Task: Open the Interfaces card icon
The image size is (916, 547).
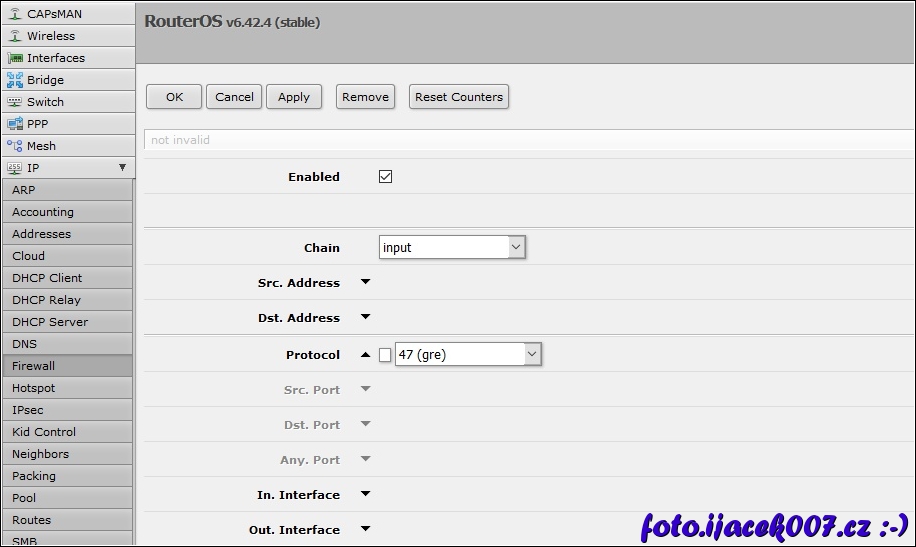Action: 15,58
